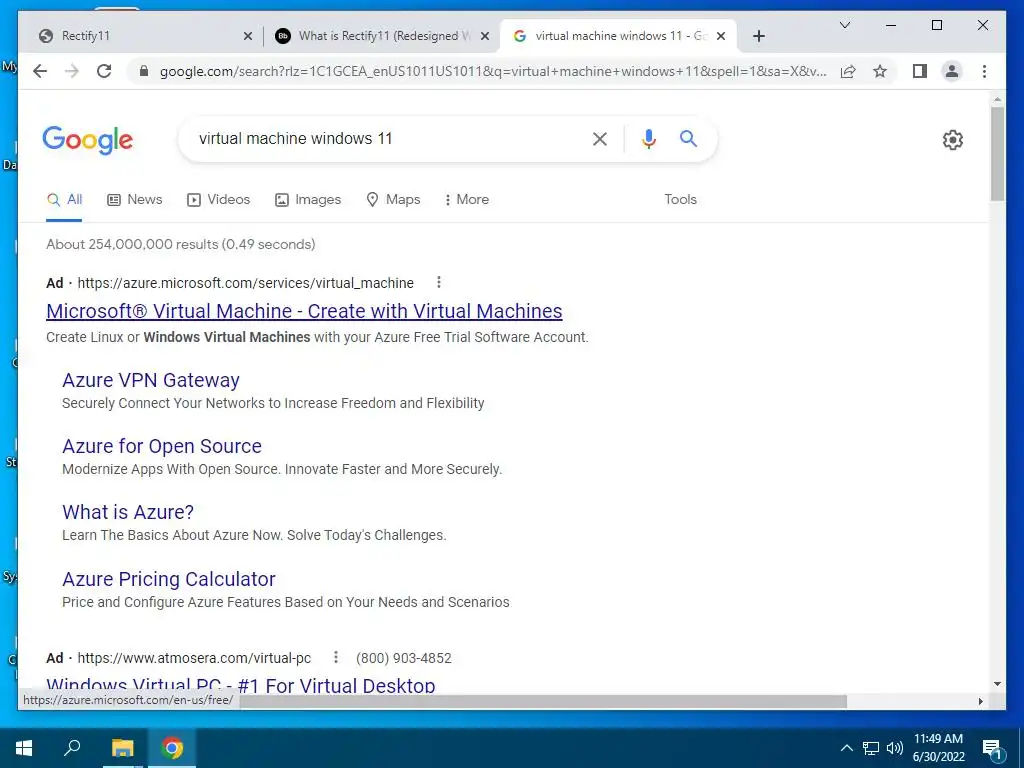Image resolution: width=1024 pixels, height=768 pixels.
Task: Click the scroll up arrow
Action: (x=997, y=100)
